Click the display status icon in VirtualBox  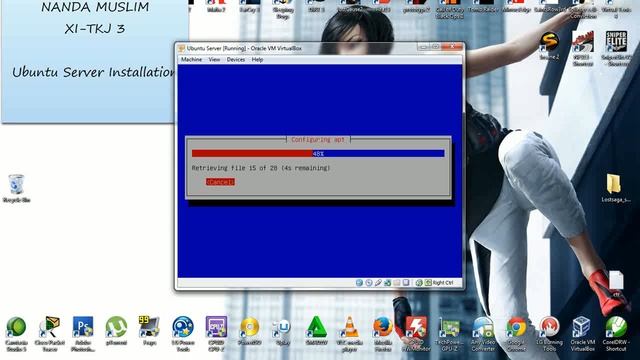[x=406, y=282]
